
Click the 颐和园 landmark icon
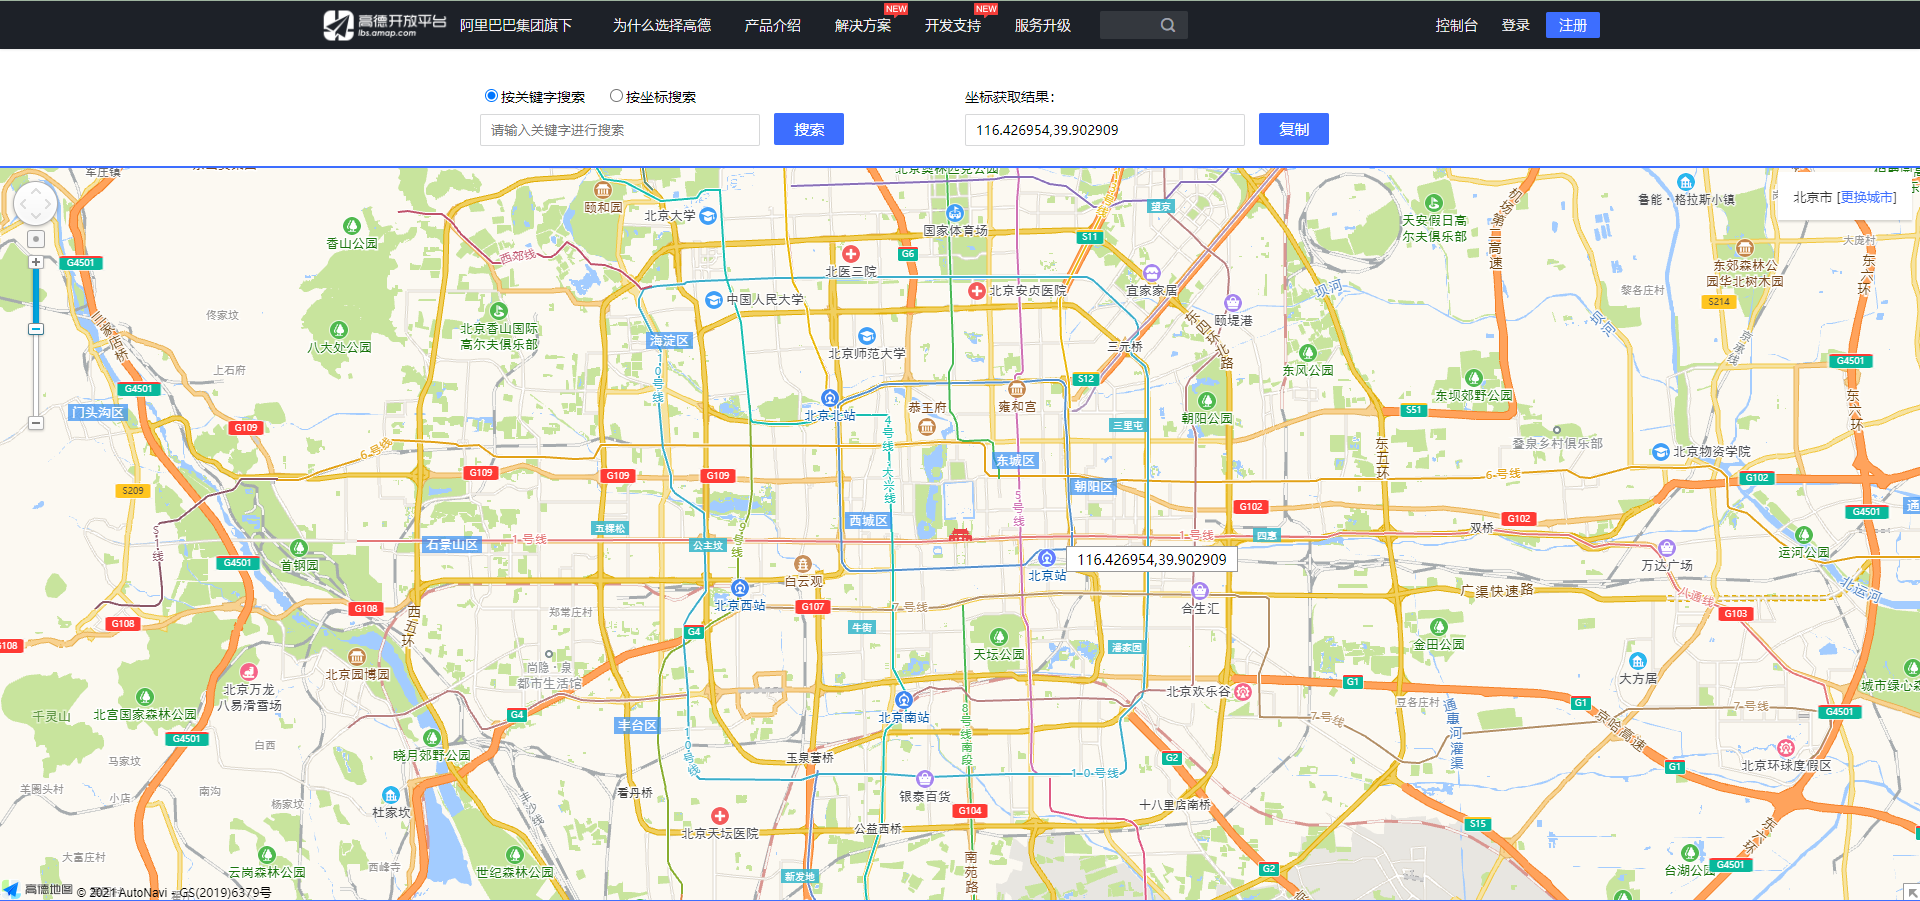click(x=603, y=190)
